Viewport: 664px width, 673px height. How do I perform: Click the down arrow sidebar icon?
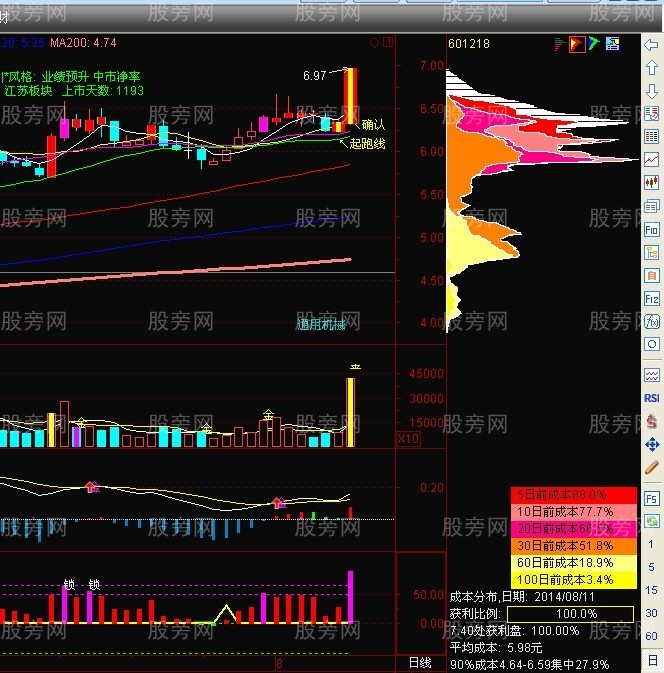652,91
